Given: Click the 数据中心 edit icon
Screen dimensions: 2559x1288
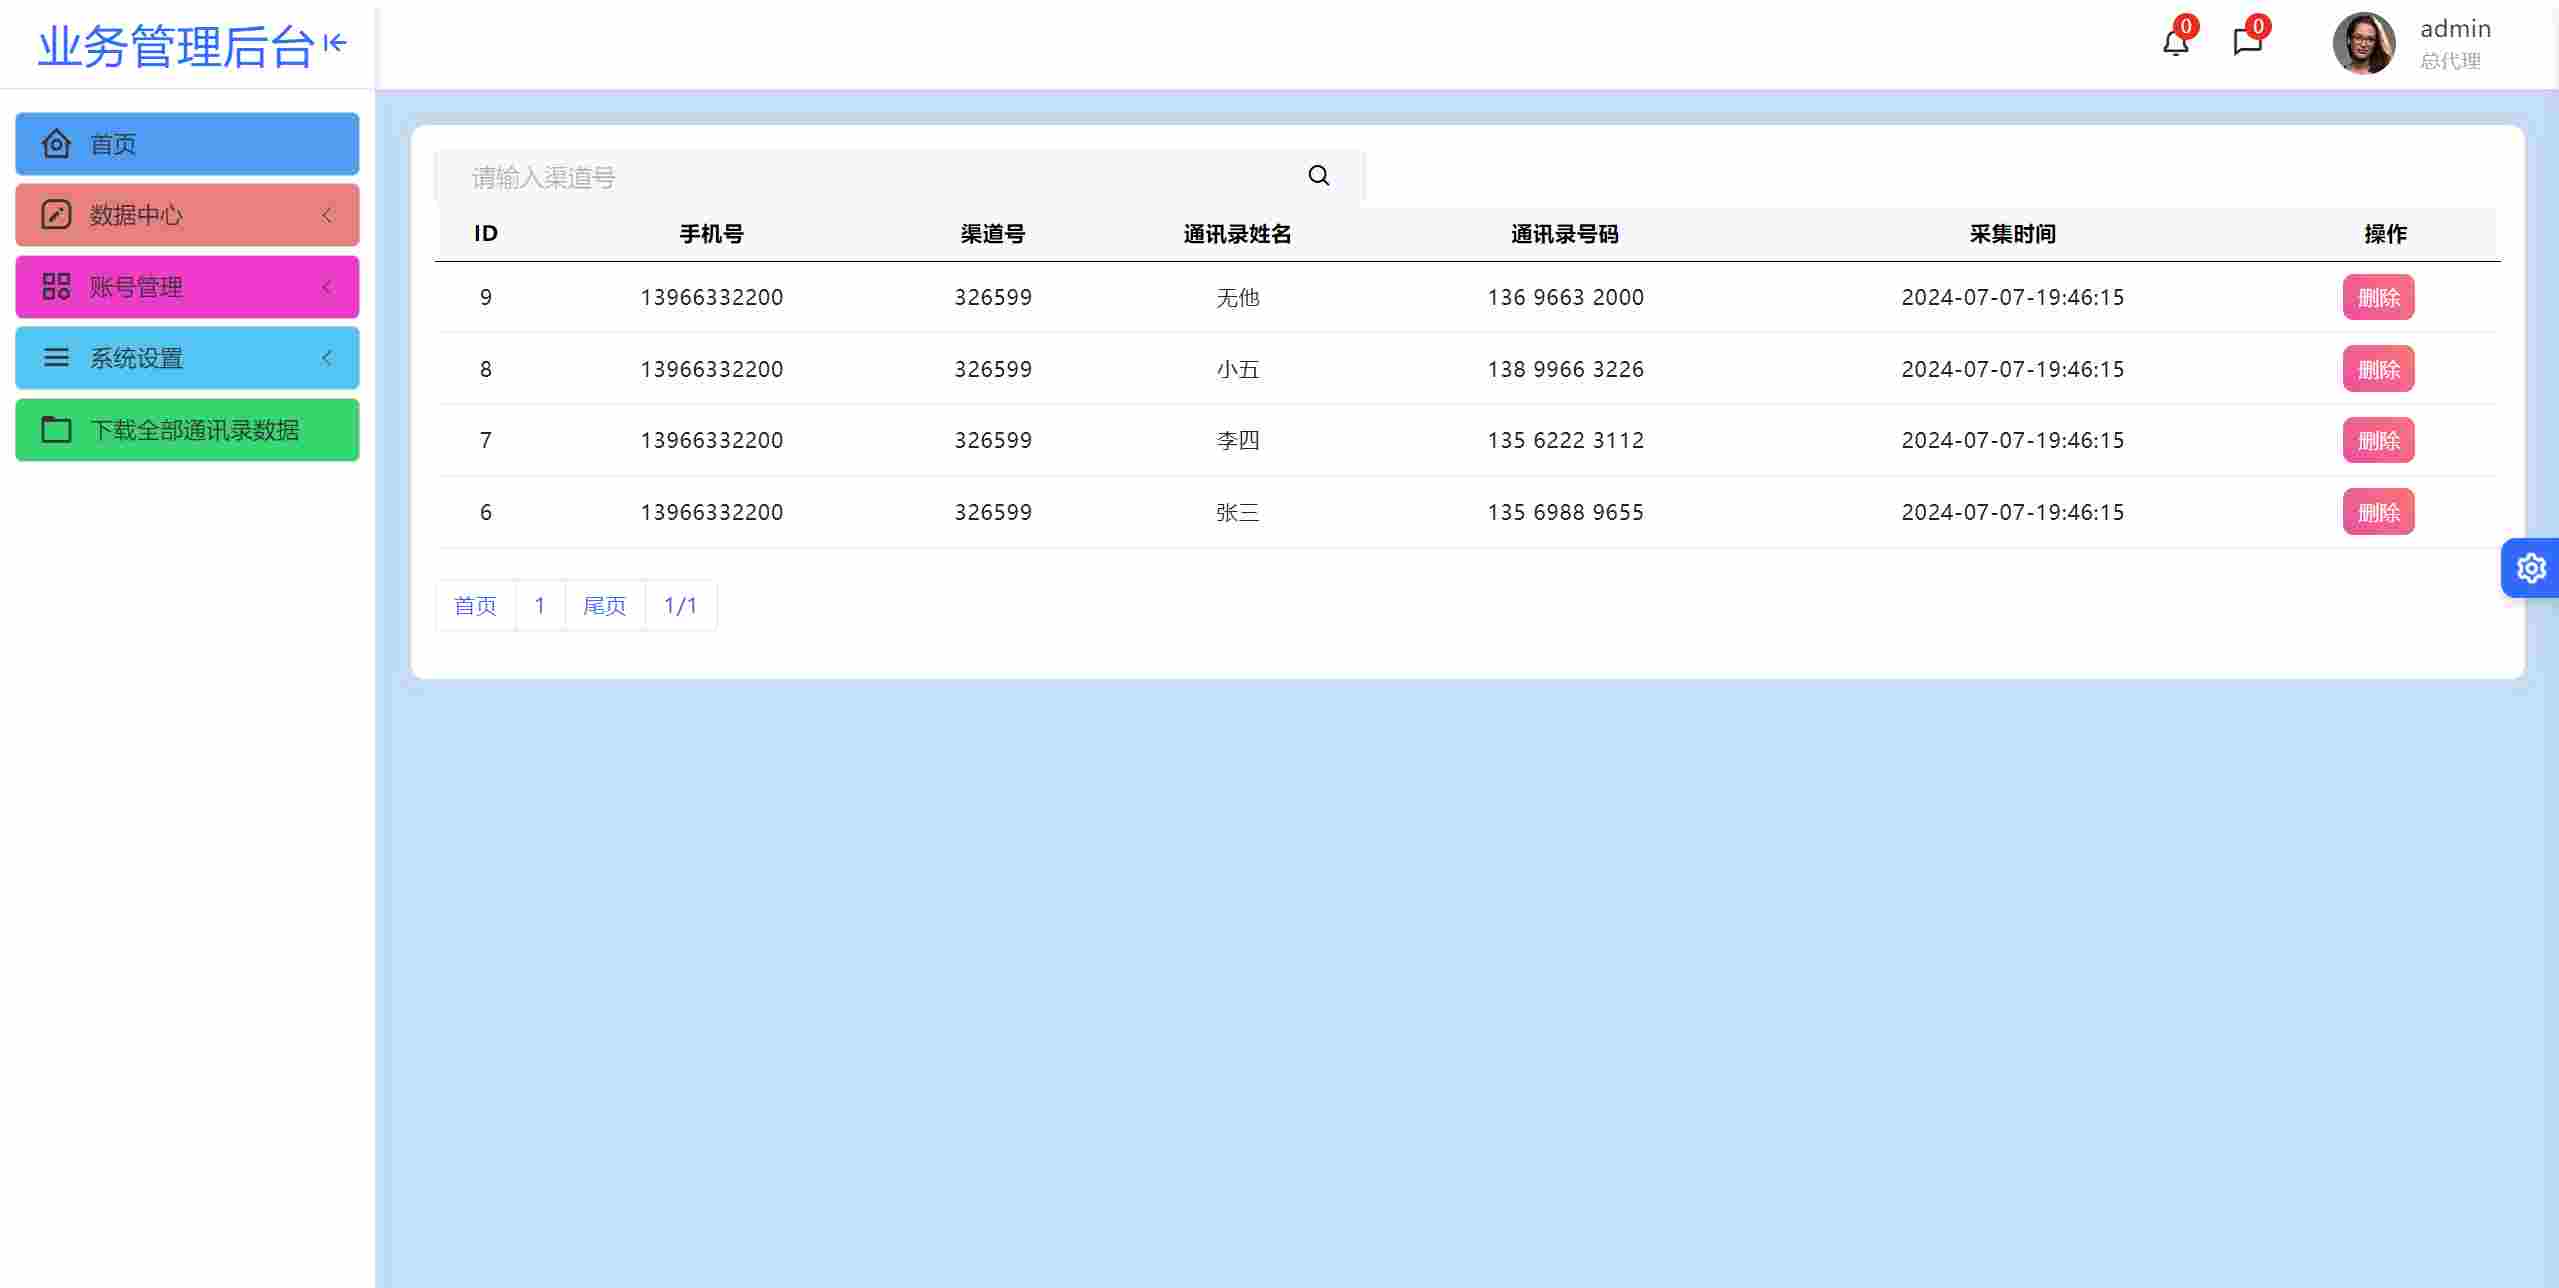Looking at the screenshot, I should 56,215.
